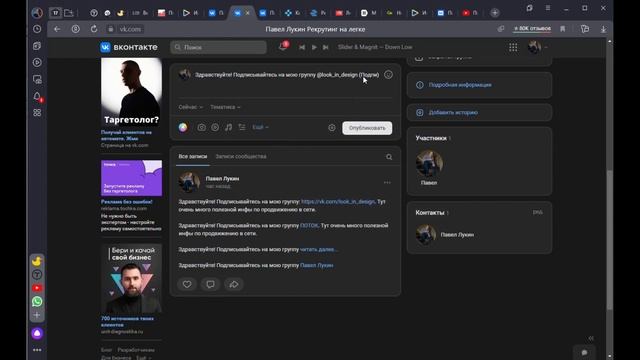Open contact Павел Лукин
The width and height of the screenshot is (640, 360).
click(457, 235)
